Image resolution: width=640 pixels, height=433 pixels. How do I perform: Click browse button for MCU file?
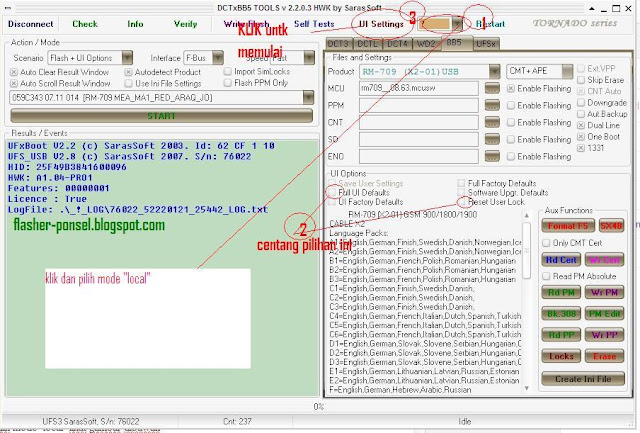[x=492, y=88]
